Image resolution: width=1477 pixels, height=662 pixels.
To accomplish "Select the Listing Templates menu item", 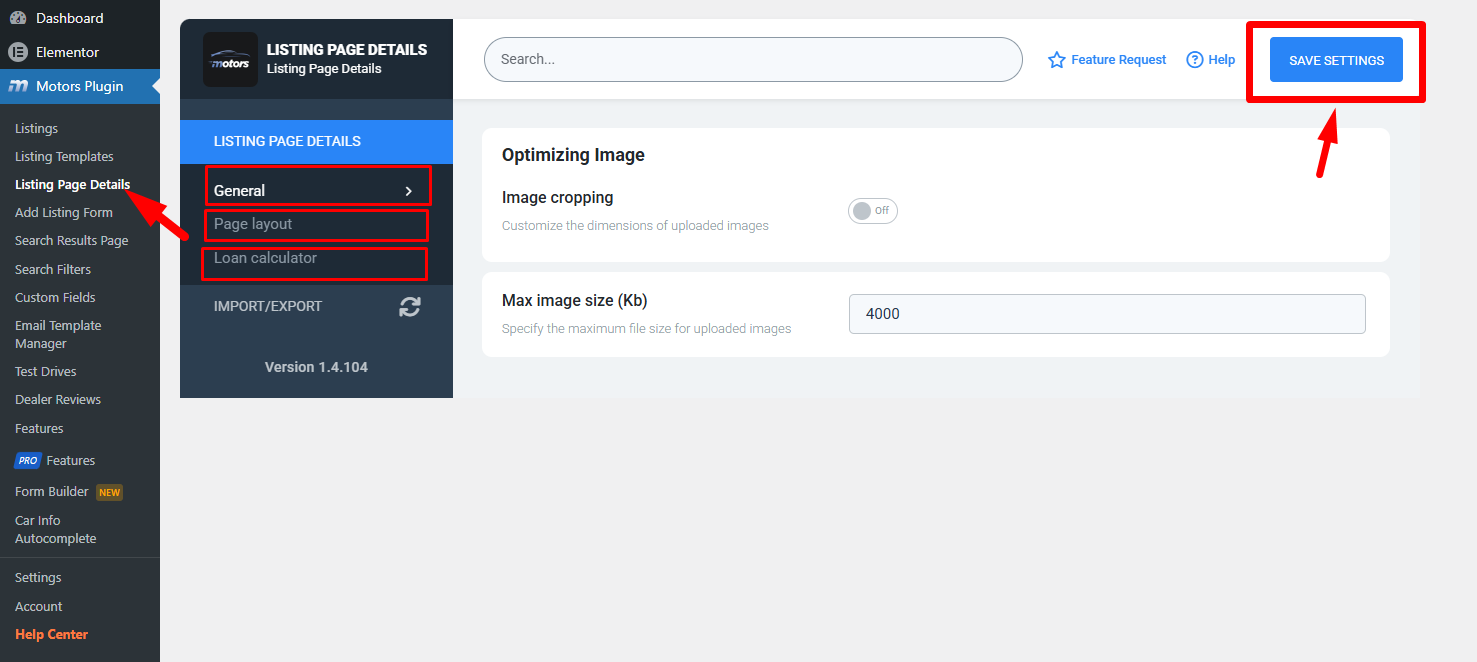I will (x=64, y=157).
